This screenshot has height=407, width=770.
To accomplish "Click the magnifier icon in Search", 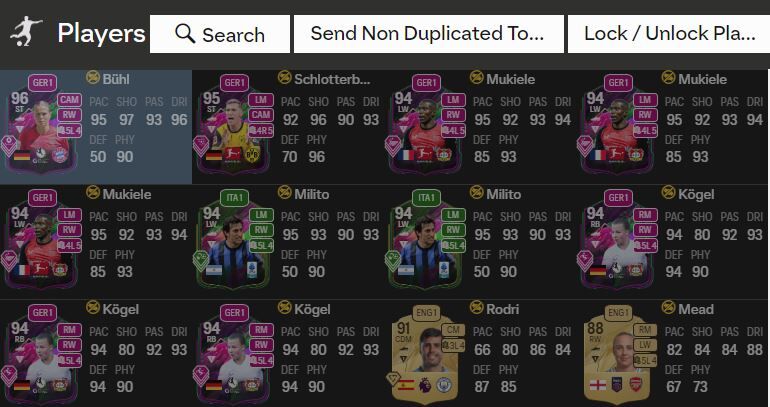I will (x=185, y=34).
